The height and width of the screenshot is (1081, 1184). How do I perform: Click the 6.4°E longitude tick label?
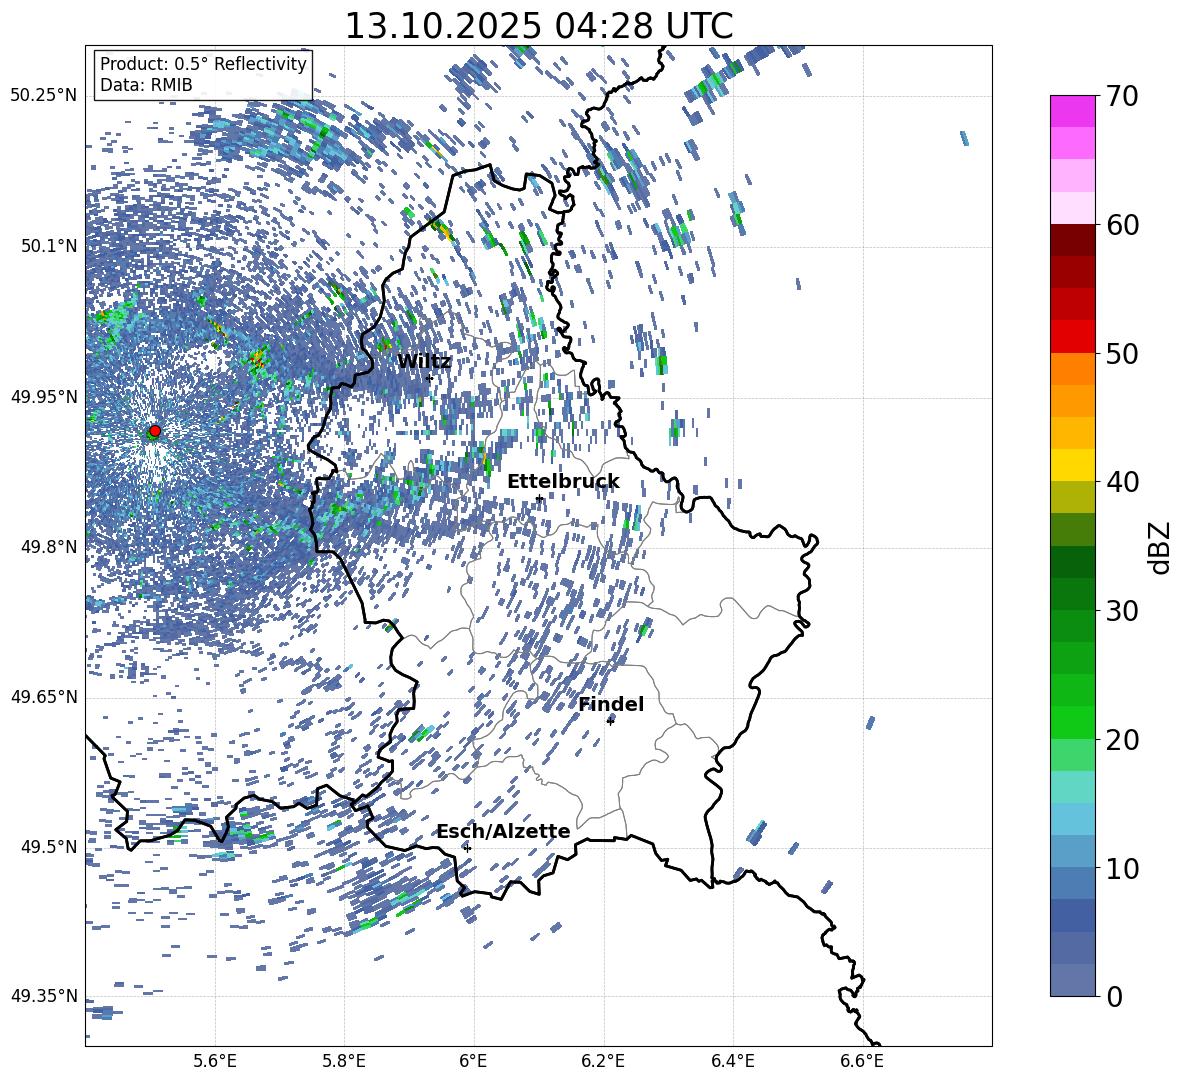[732, 1061]
